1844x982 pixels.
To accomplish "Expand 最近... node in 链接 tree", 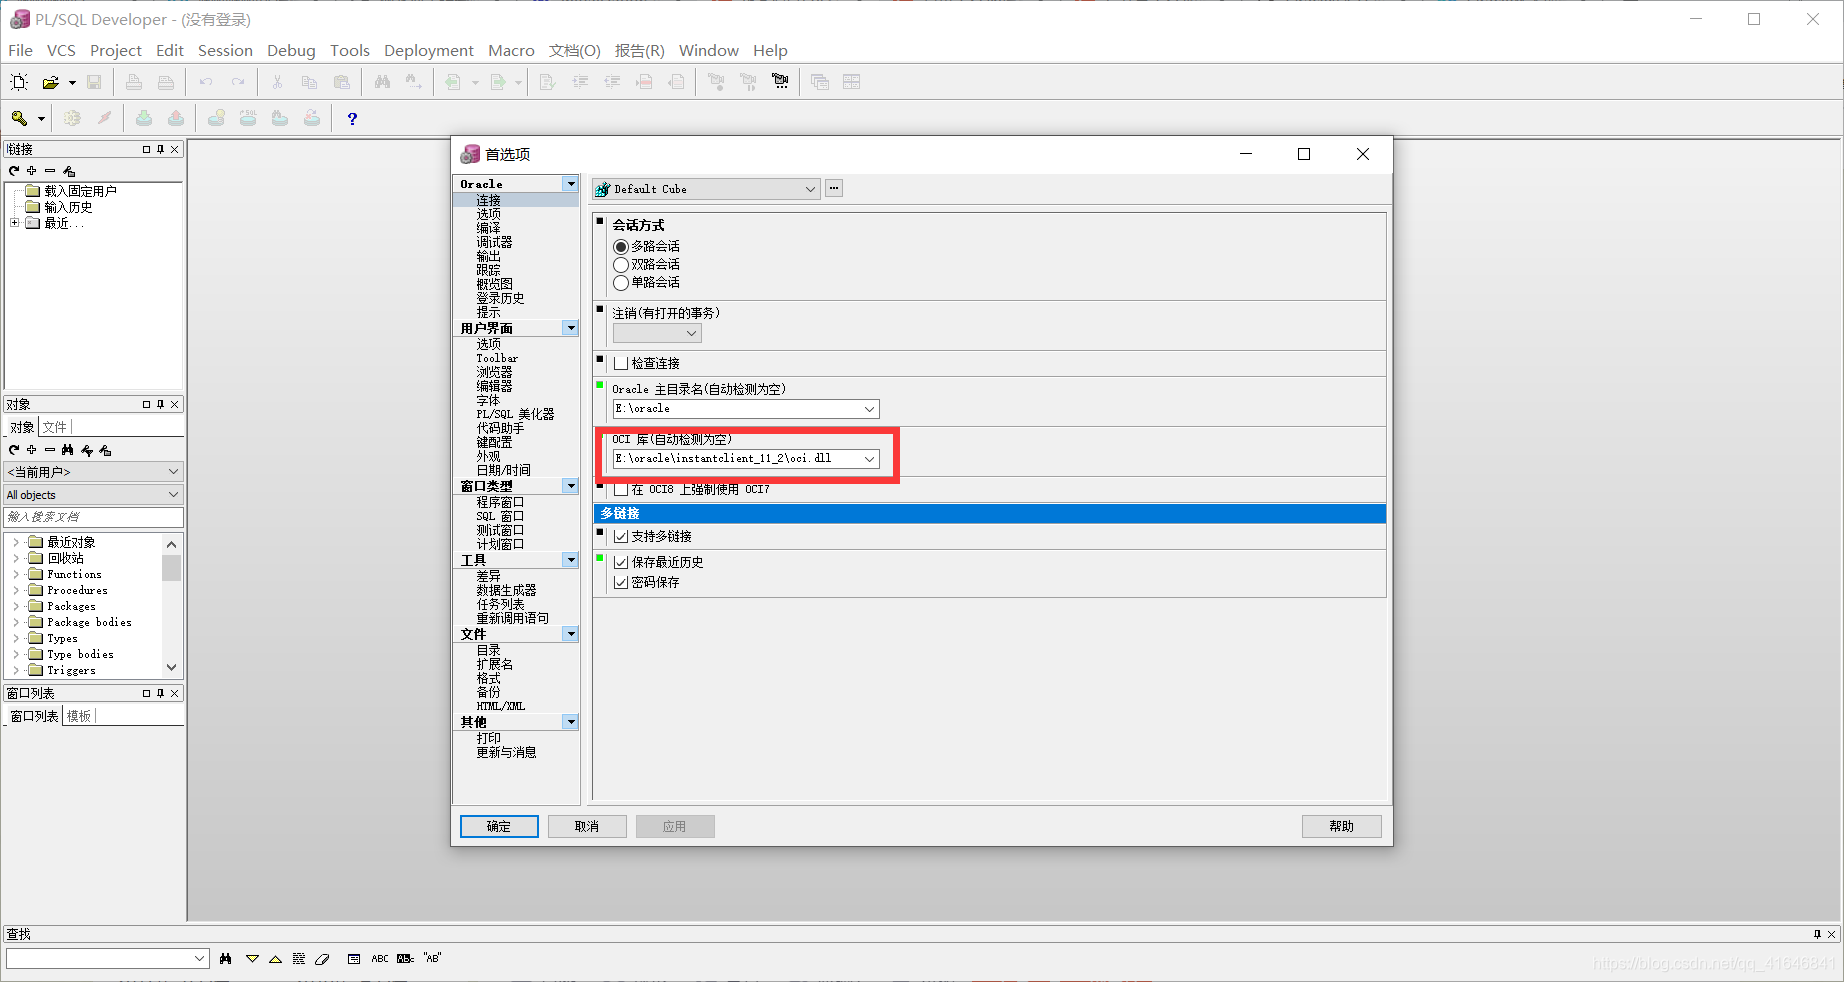I will [14, 223].
